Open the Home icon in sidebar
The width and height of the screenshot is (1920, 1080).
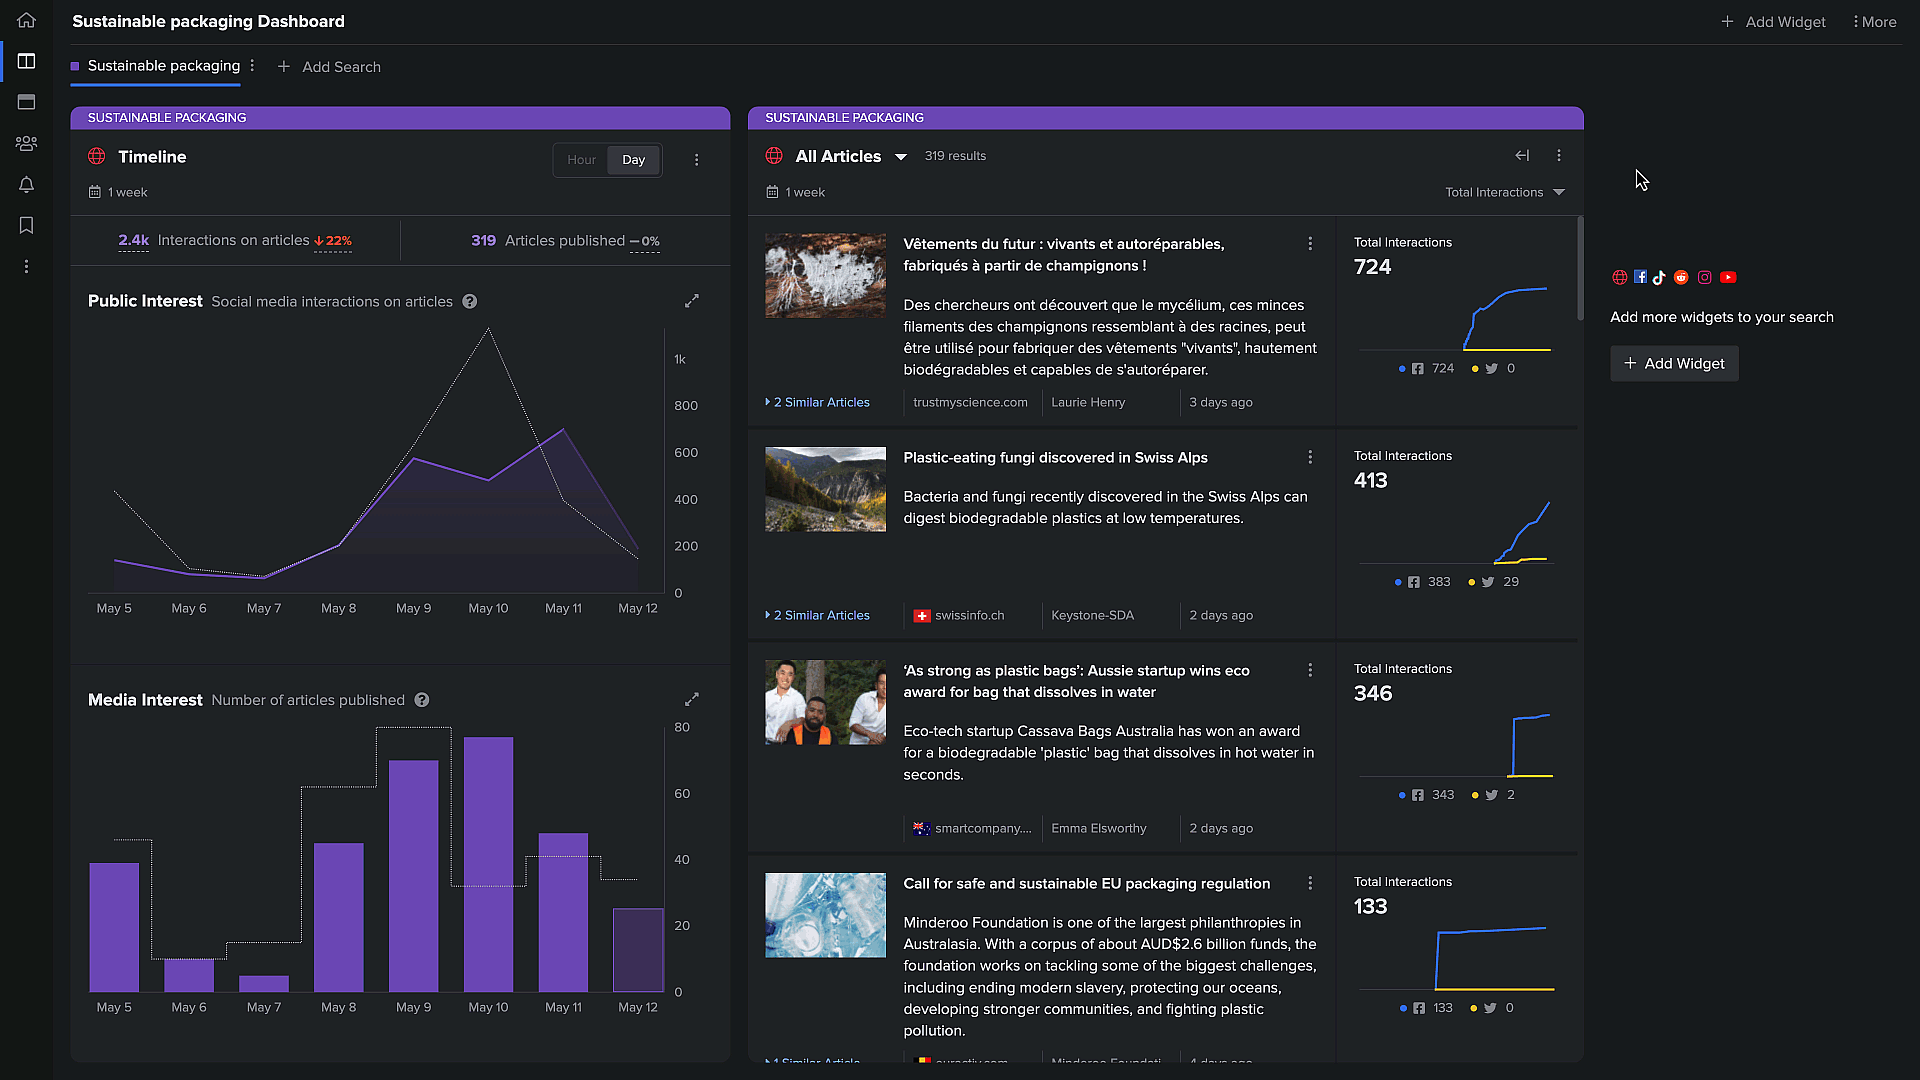[x=26, y=20]
